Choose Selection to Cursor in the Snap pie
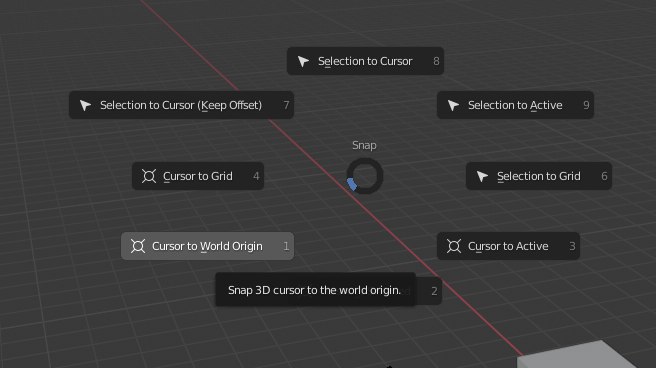This screenshot has width=656, height=368. (365, 61)
